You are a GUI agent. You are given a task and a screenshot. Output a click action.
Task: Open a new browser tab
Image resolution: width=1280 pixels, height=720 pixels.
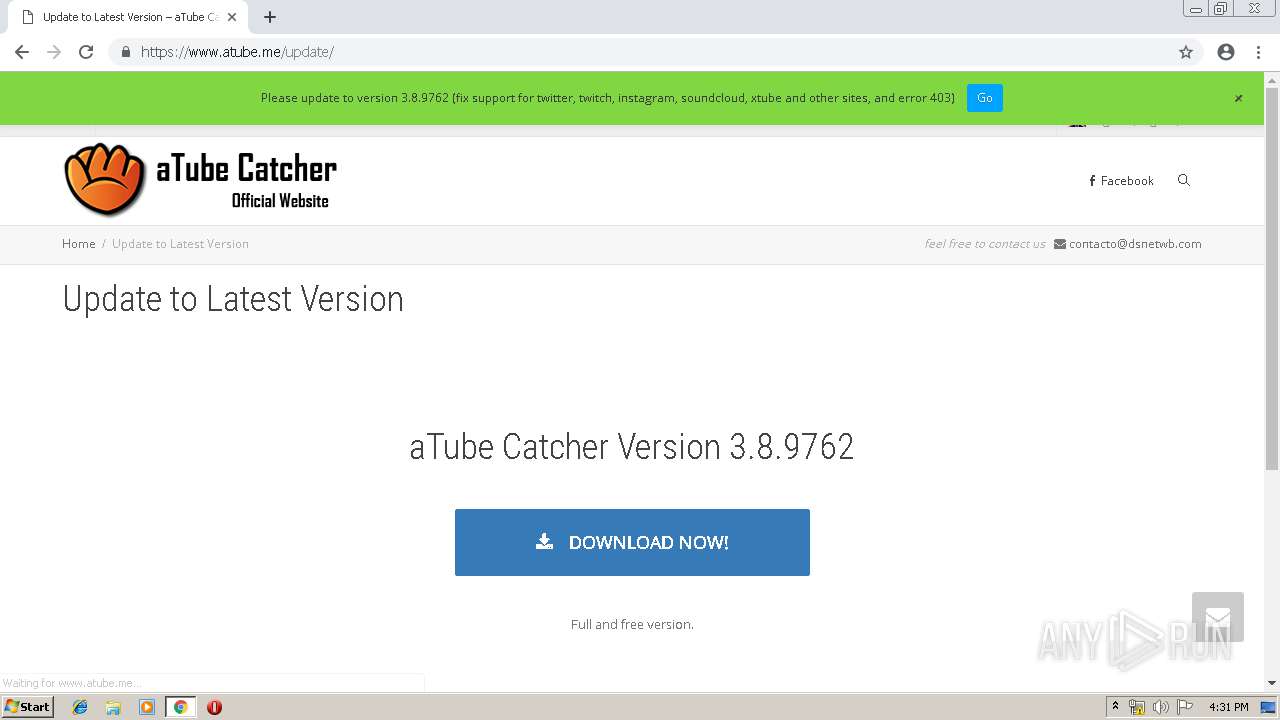[270, 17]
